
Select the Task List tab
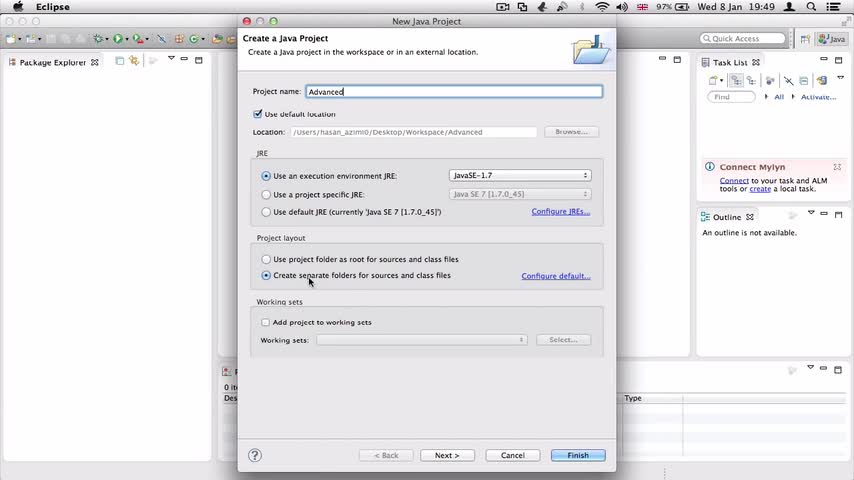point(730,63)
